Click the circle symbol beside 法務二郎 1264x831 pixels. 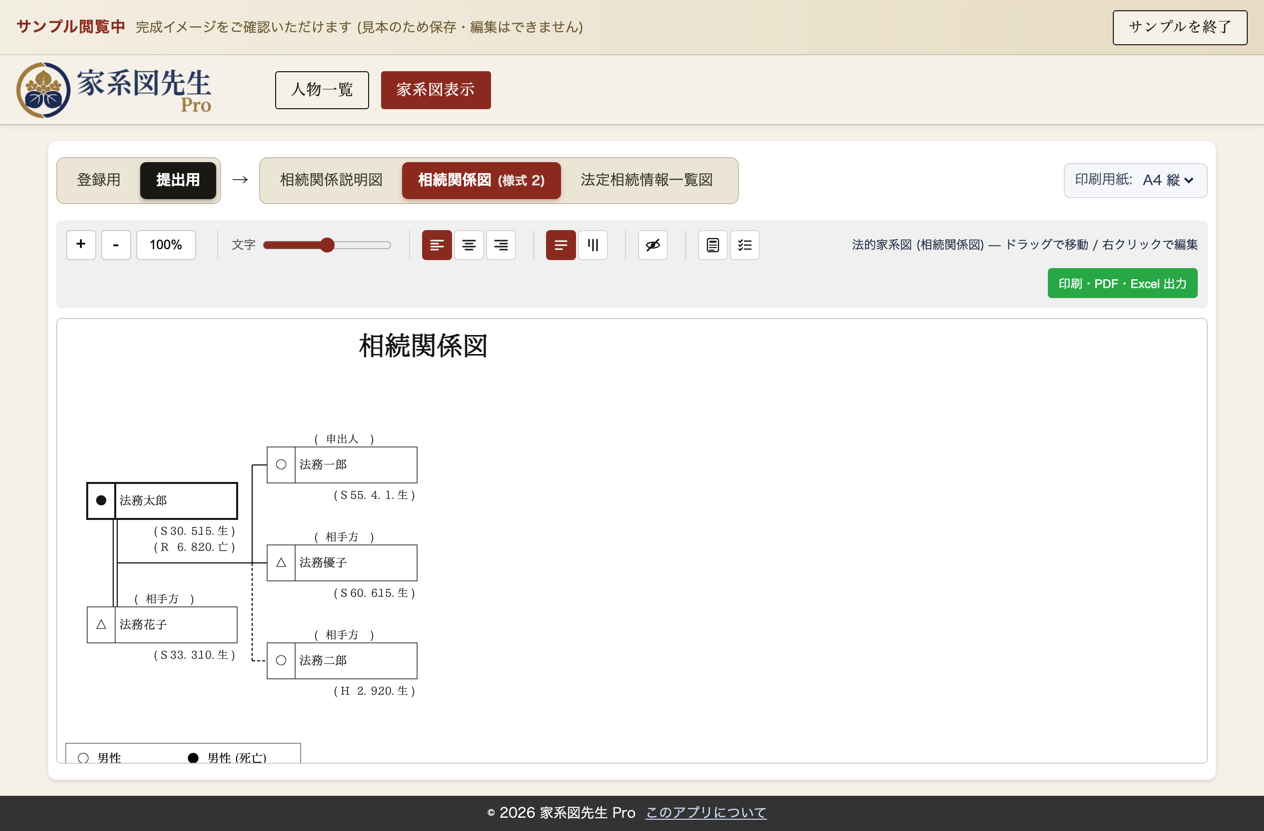pos(281,660)
